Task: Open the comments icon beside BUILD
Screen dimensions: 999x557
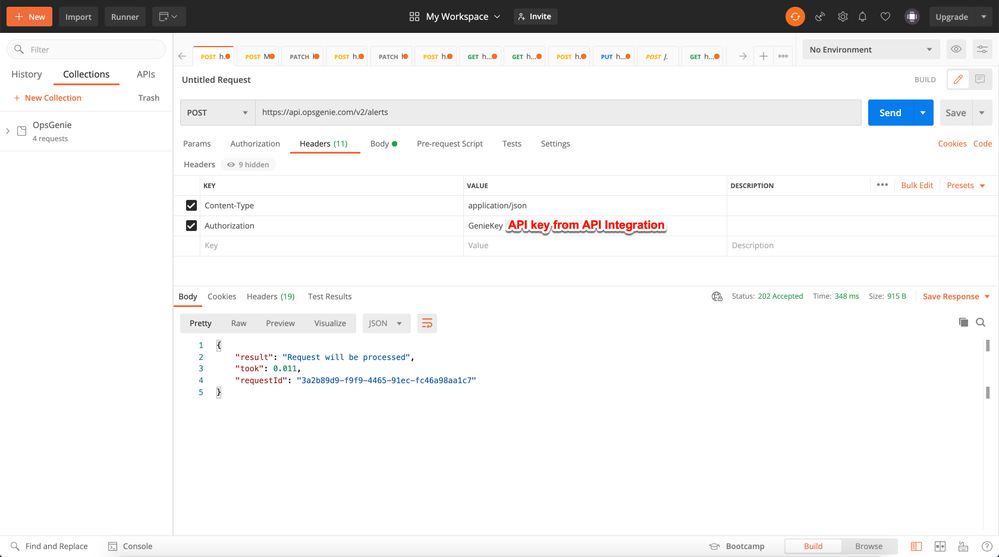Action: [980, 79]
